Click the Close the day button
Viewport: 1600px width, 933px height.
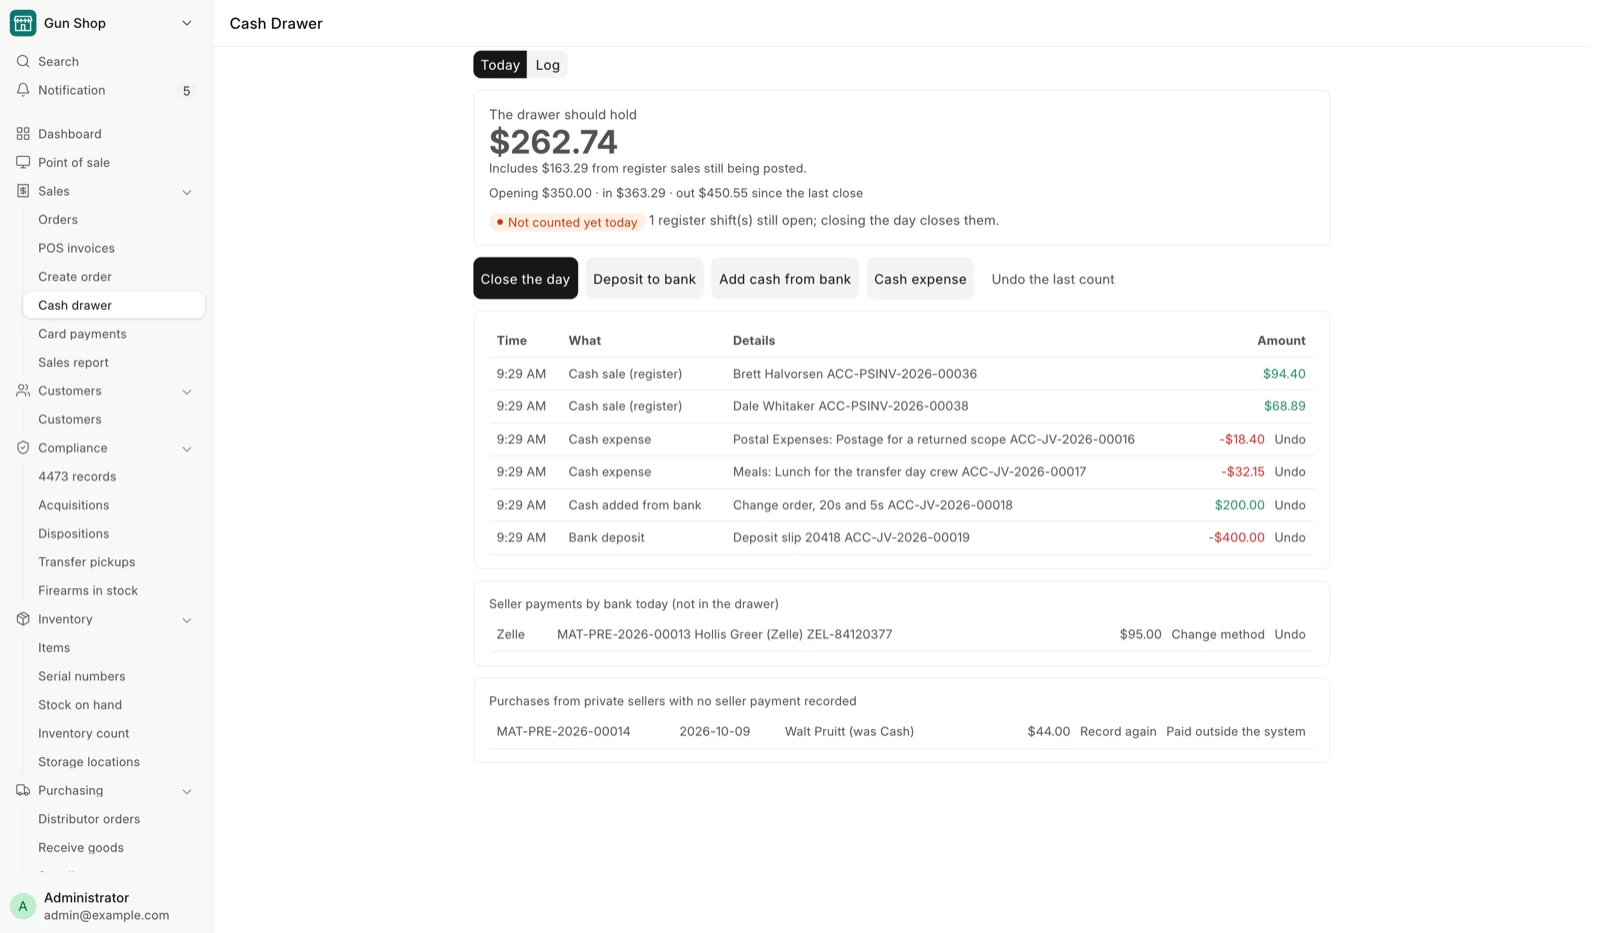click(525, 279)
